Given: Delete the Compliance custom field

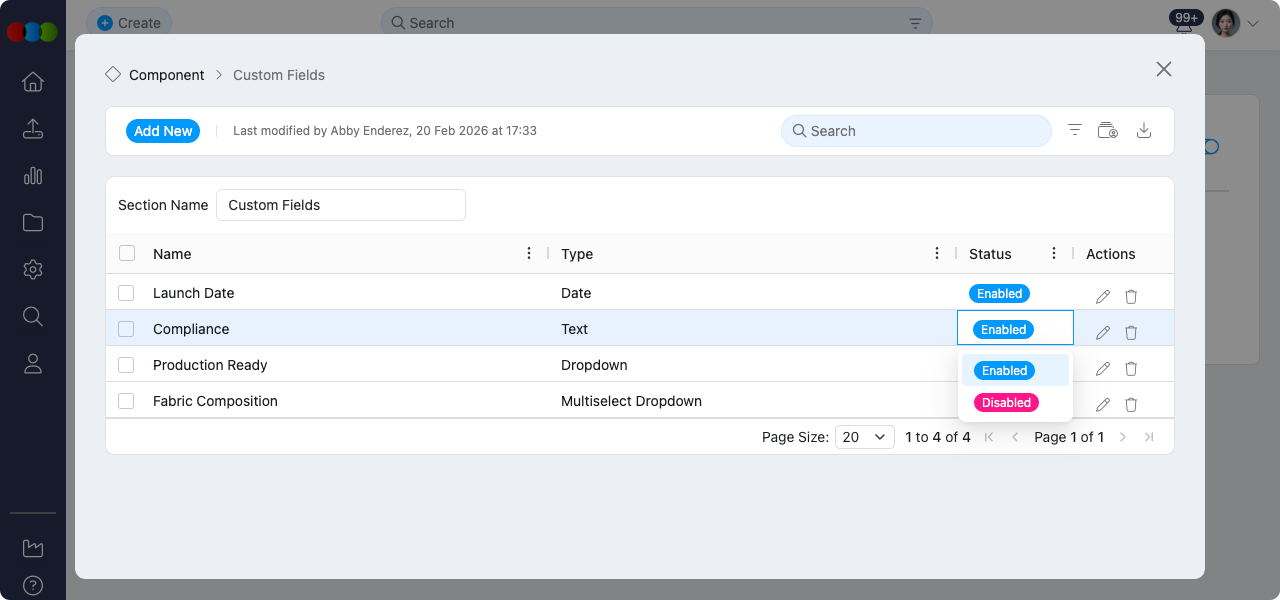Looking at the screenshot, I should 1131,333.
